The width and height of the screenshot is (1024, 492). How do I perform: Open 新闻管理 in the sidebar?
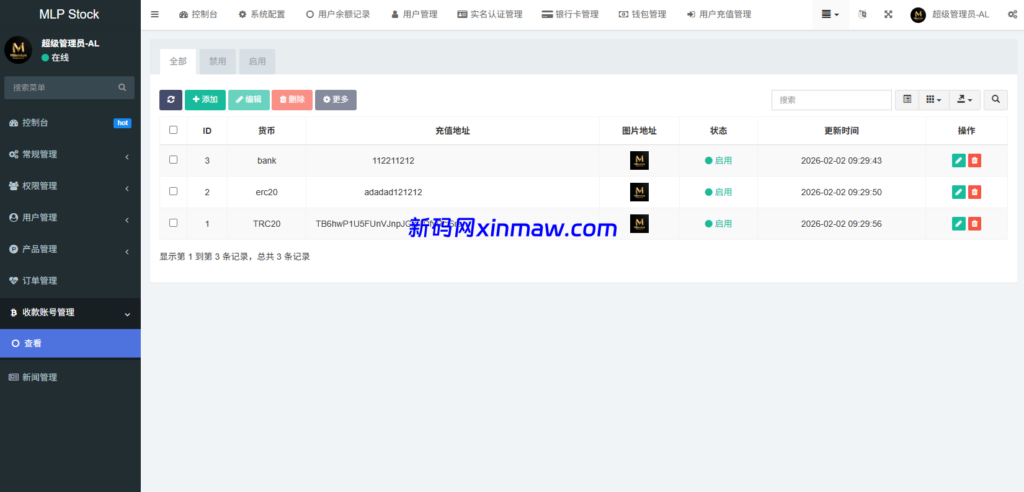[70, 378]
